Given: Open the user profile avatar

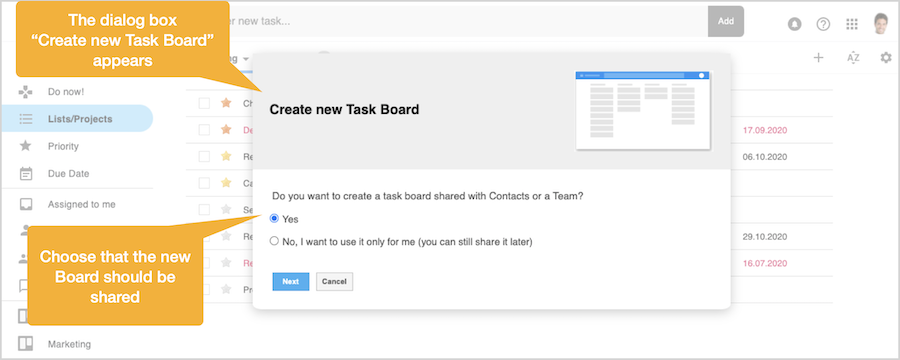Looking at the screenshot, I should coord(880,24).
